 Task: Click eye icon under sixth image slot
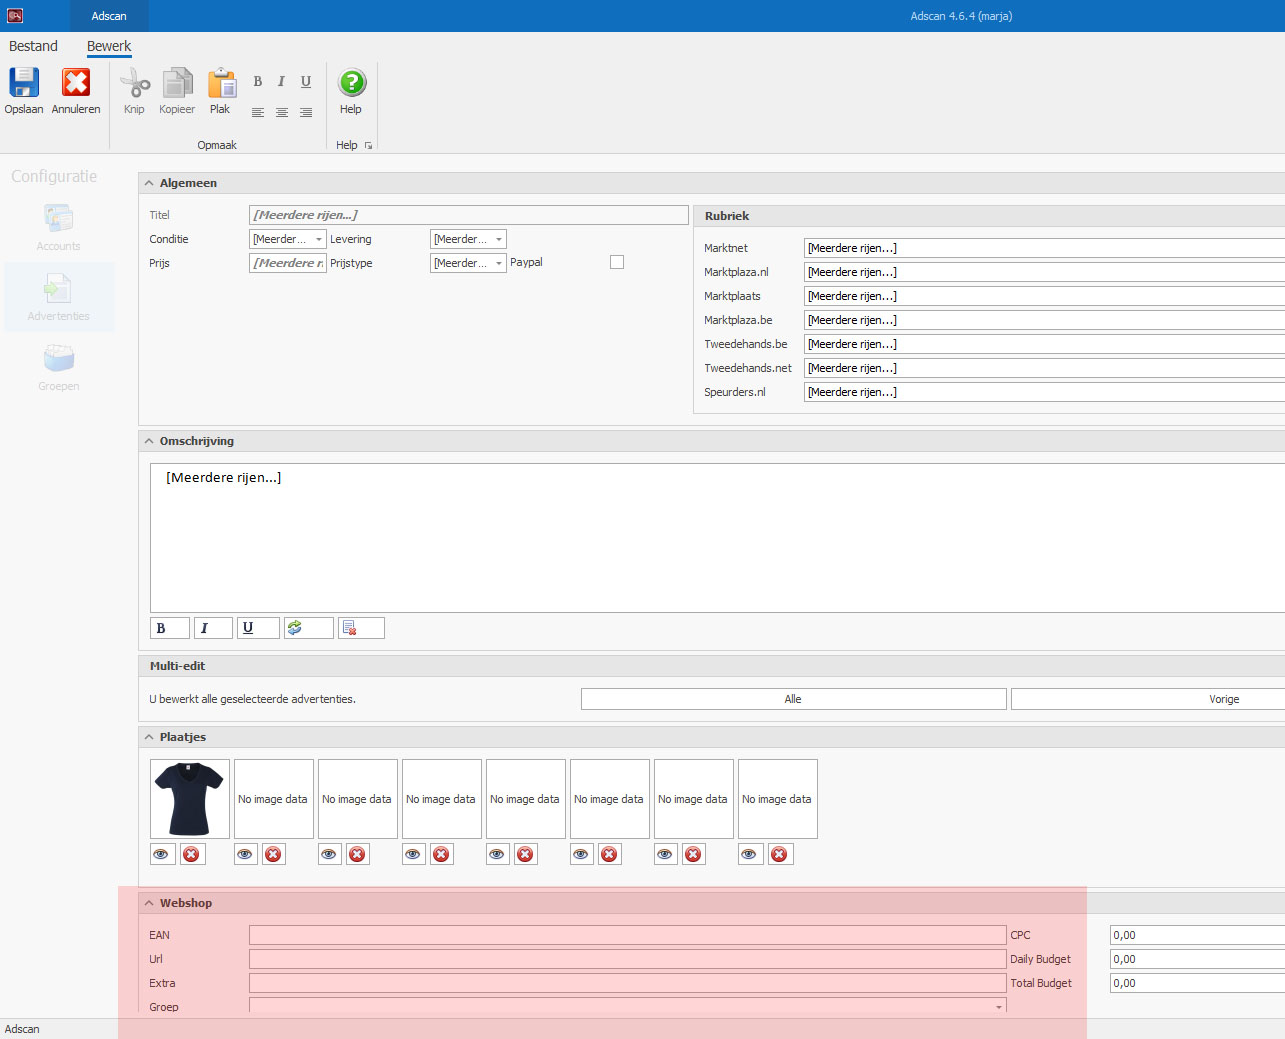click(582, 854)
